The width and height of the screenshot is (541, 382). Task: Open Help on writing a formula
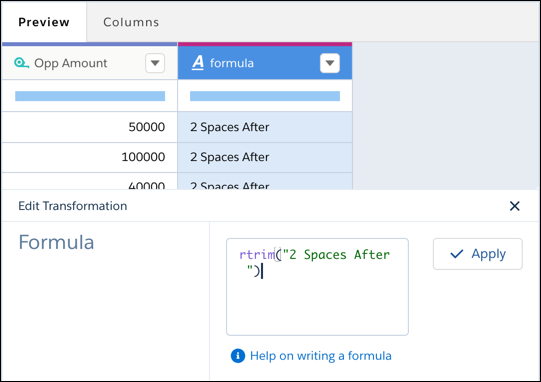click(x=321, y=356)
